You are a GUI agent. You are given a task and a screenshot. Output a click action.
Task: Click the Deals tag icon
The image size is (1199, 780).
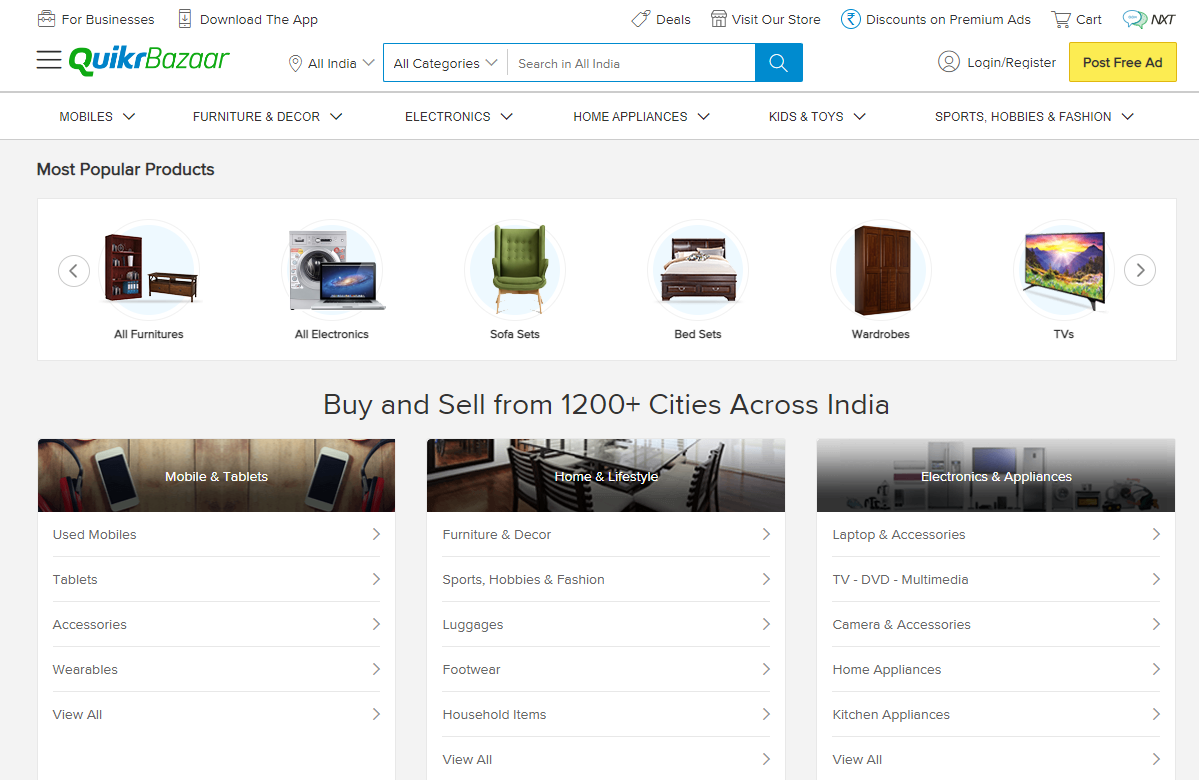click(x=641, y=19)
